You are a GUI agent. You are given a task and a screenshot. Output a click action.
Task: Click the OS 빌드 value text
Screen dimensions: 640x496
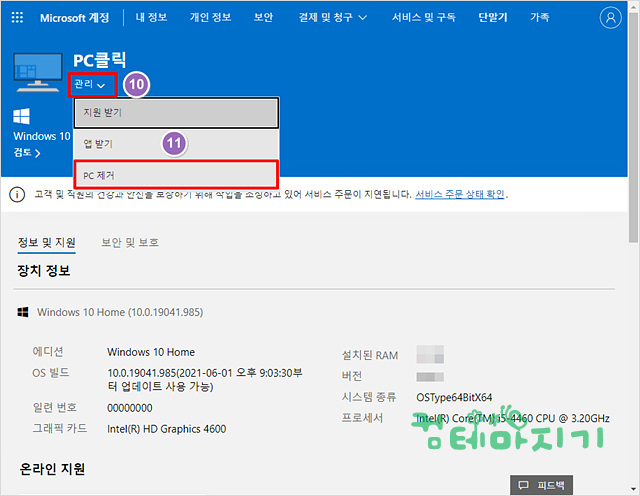pyautogui.click(x=205, y=379)
